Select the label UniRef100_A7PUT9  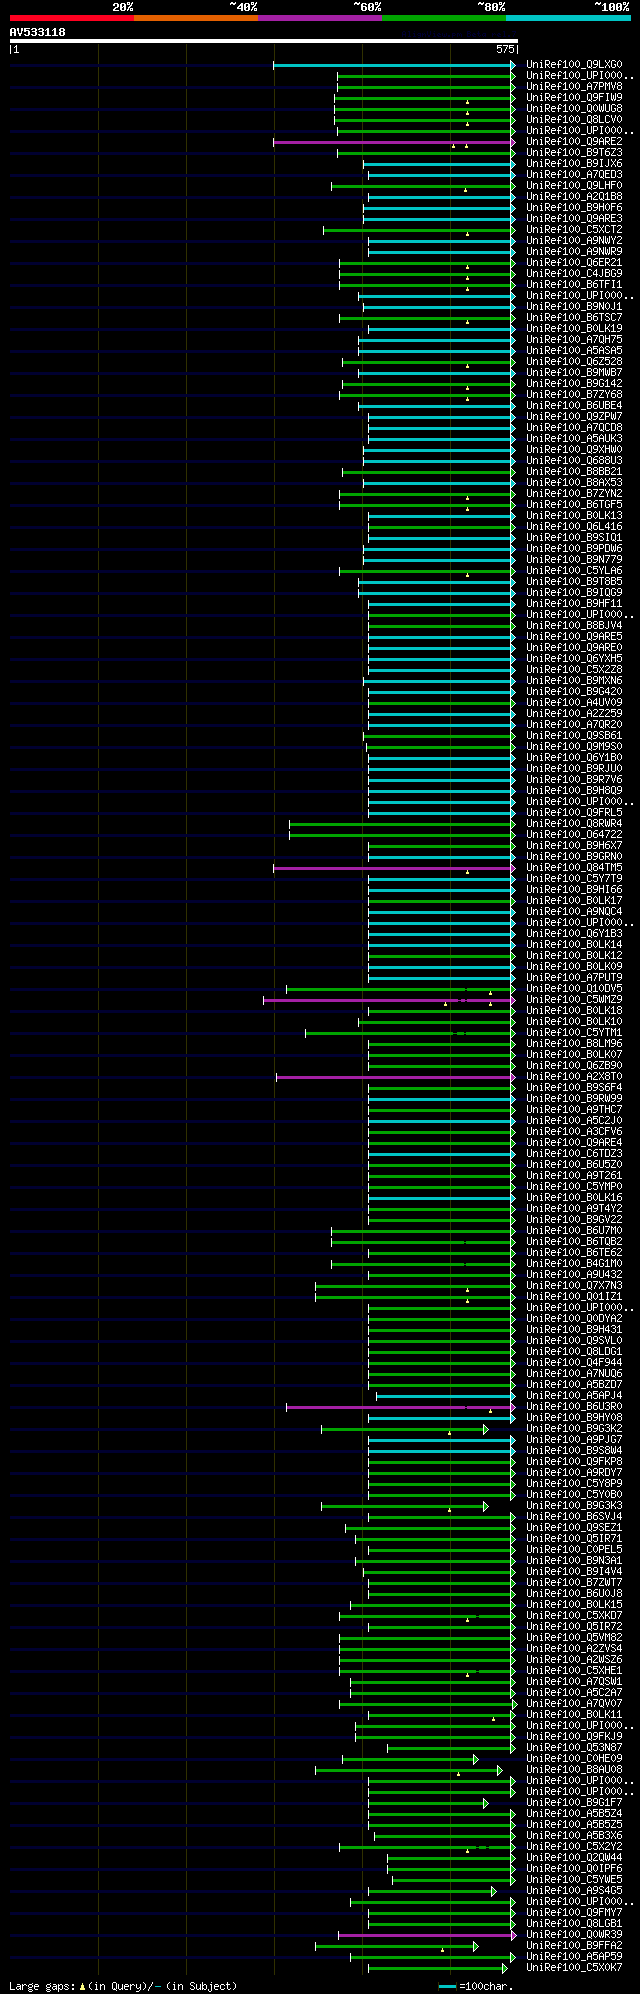574,978
